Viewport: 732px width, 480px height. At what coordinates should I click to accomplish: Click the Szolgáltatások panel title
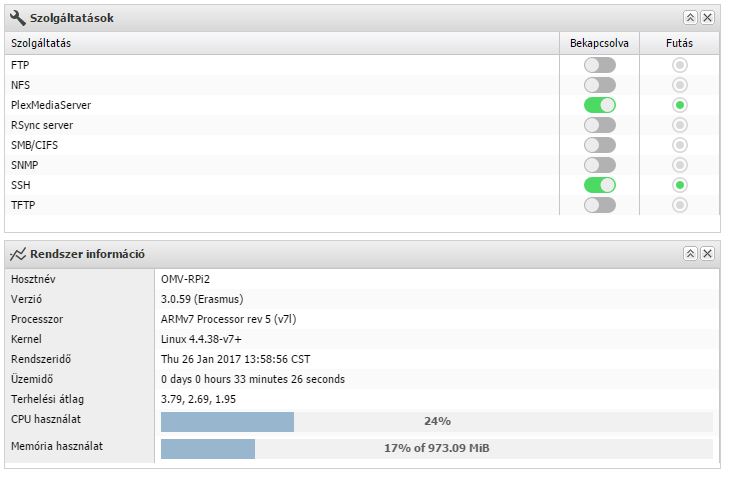pos(72,18)
